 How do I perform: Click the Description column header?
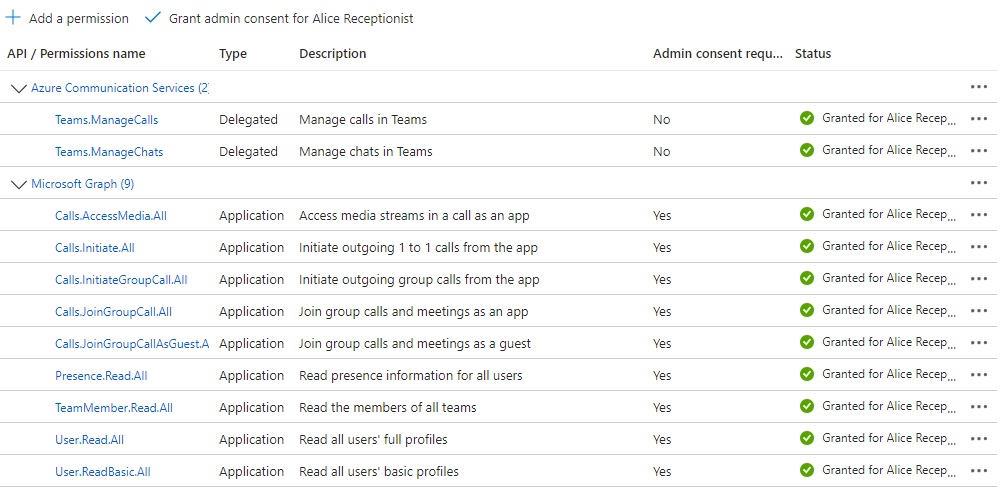point(333,54)
